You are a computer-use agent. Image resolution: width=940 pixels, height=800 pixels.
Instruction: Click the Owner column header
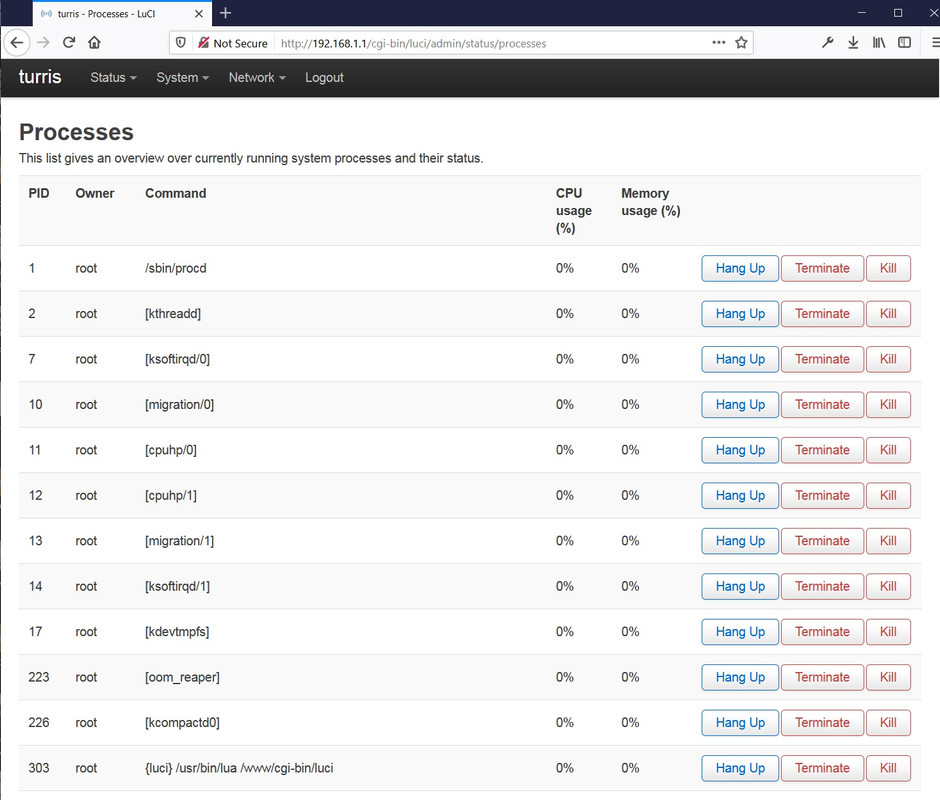pyautogui.click(x=95, y=193)
